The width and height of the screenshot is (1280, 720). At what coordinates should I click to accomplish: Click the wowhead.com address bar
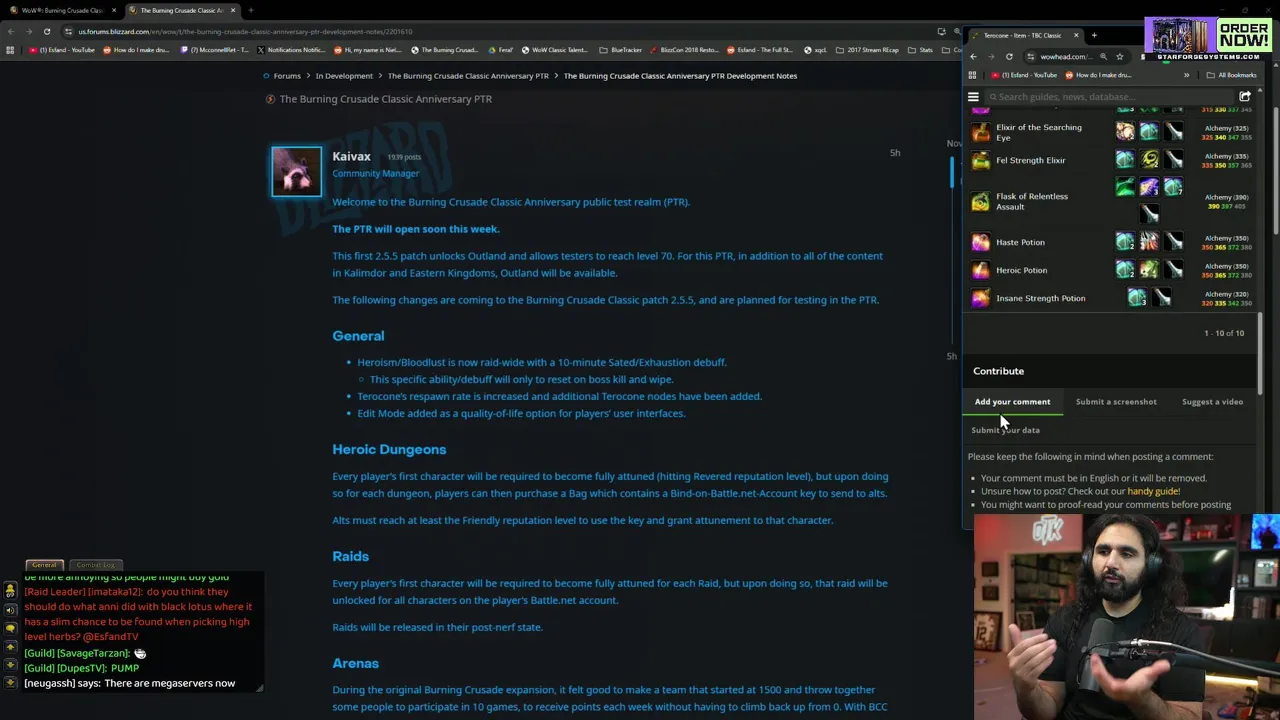[x=1075, y=56]
